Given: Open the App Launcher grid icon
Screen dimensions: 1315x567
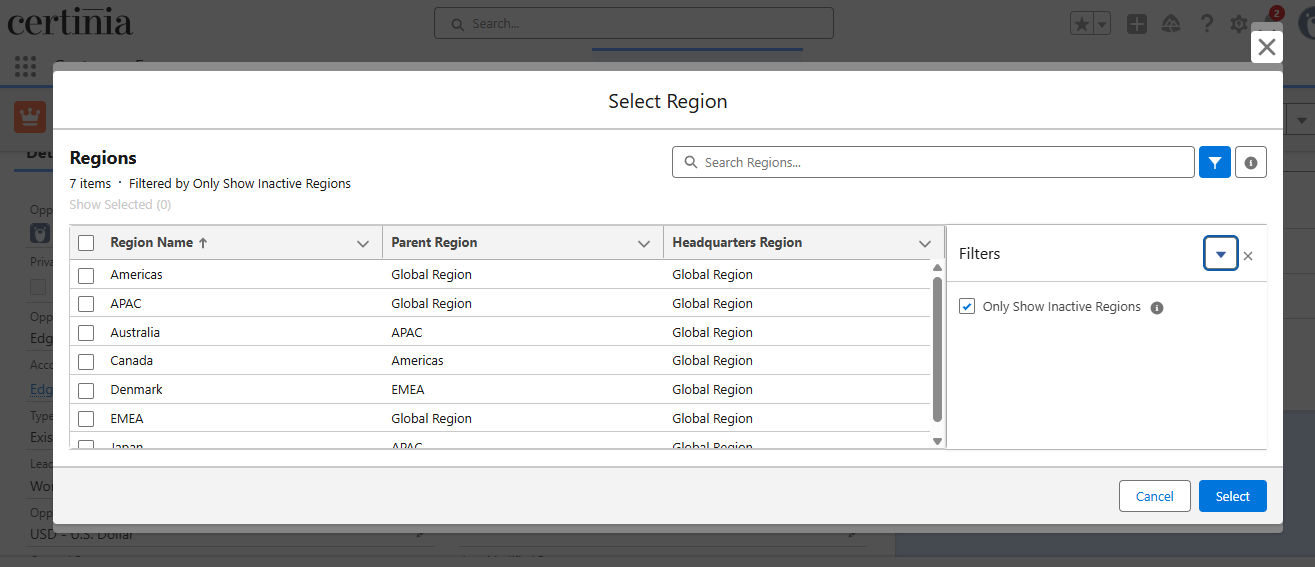Looking at the screenshot, I should point(26,67).
